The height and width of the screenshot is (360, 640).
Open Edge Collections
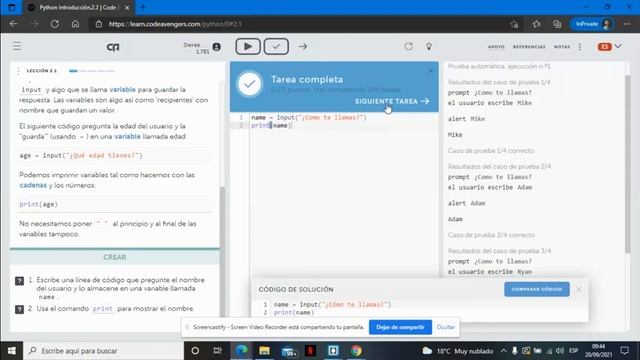pos(557,24)
